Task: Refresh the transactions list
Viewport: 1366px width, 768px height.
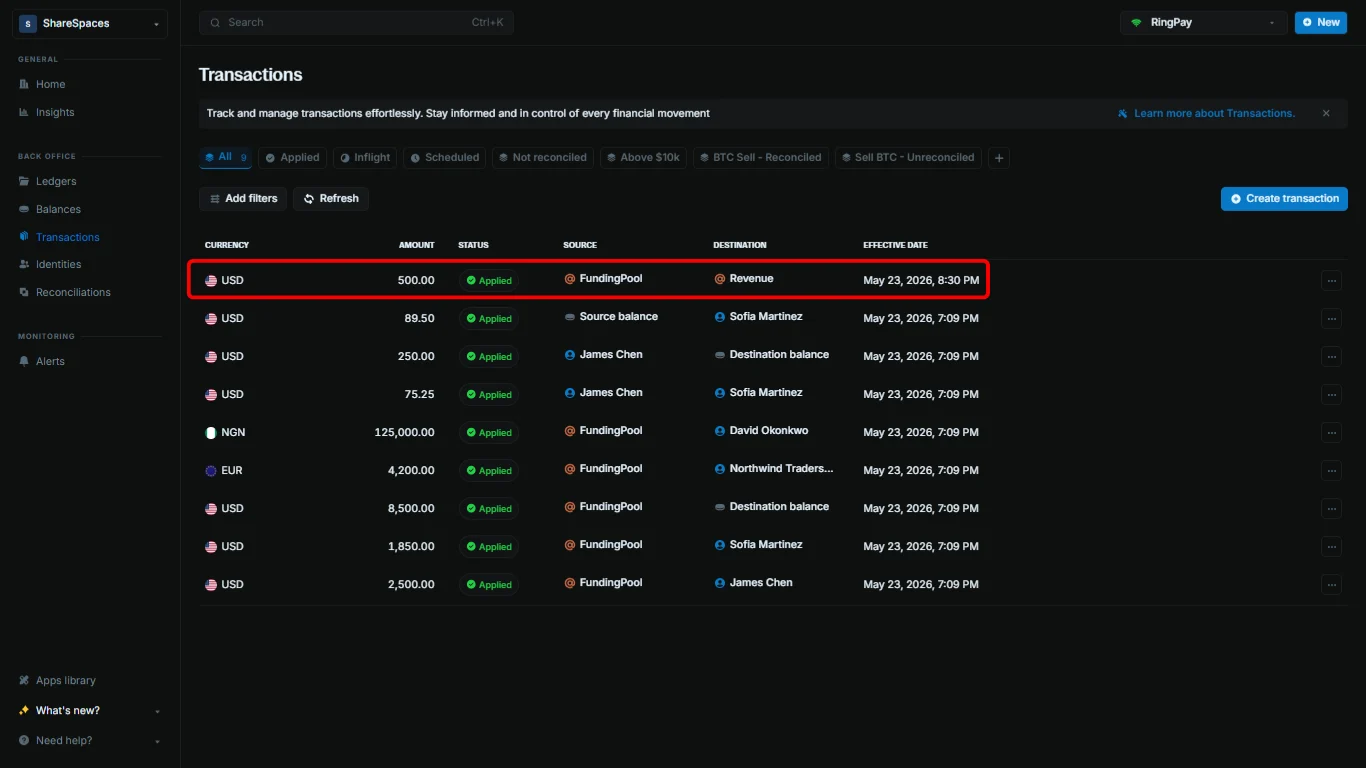Action: coord(331,198)
